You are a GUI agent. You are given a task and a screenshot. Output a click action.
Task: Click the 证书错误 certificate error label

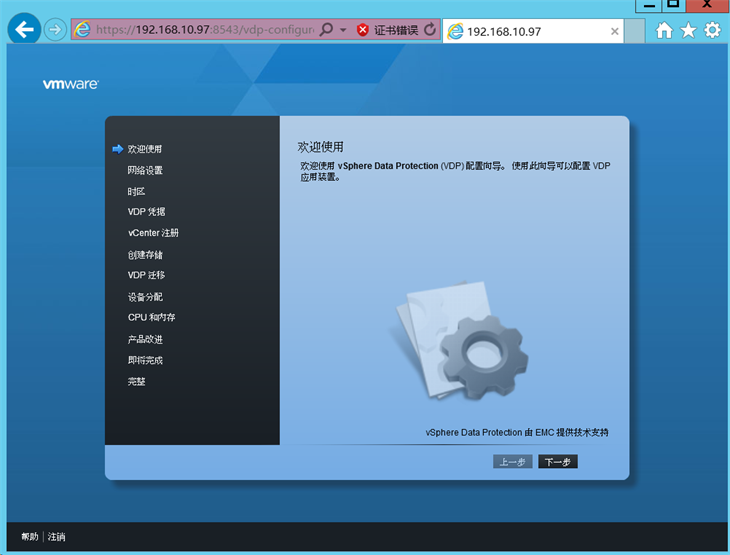(396, 30)
